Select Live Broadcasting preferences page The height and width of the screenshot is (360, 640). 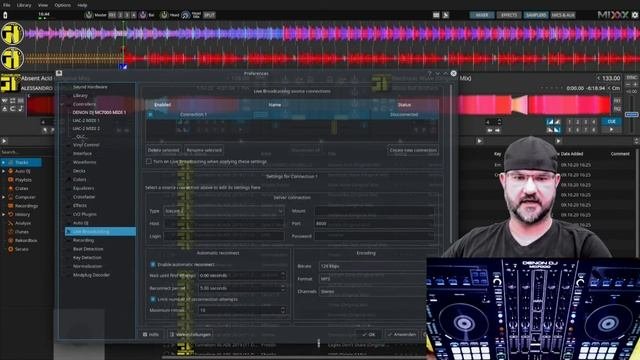100,231
